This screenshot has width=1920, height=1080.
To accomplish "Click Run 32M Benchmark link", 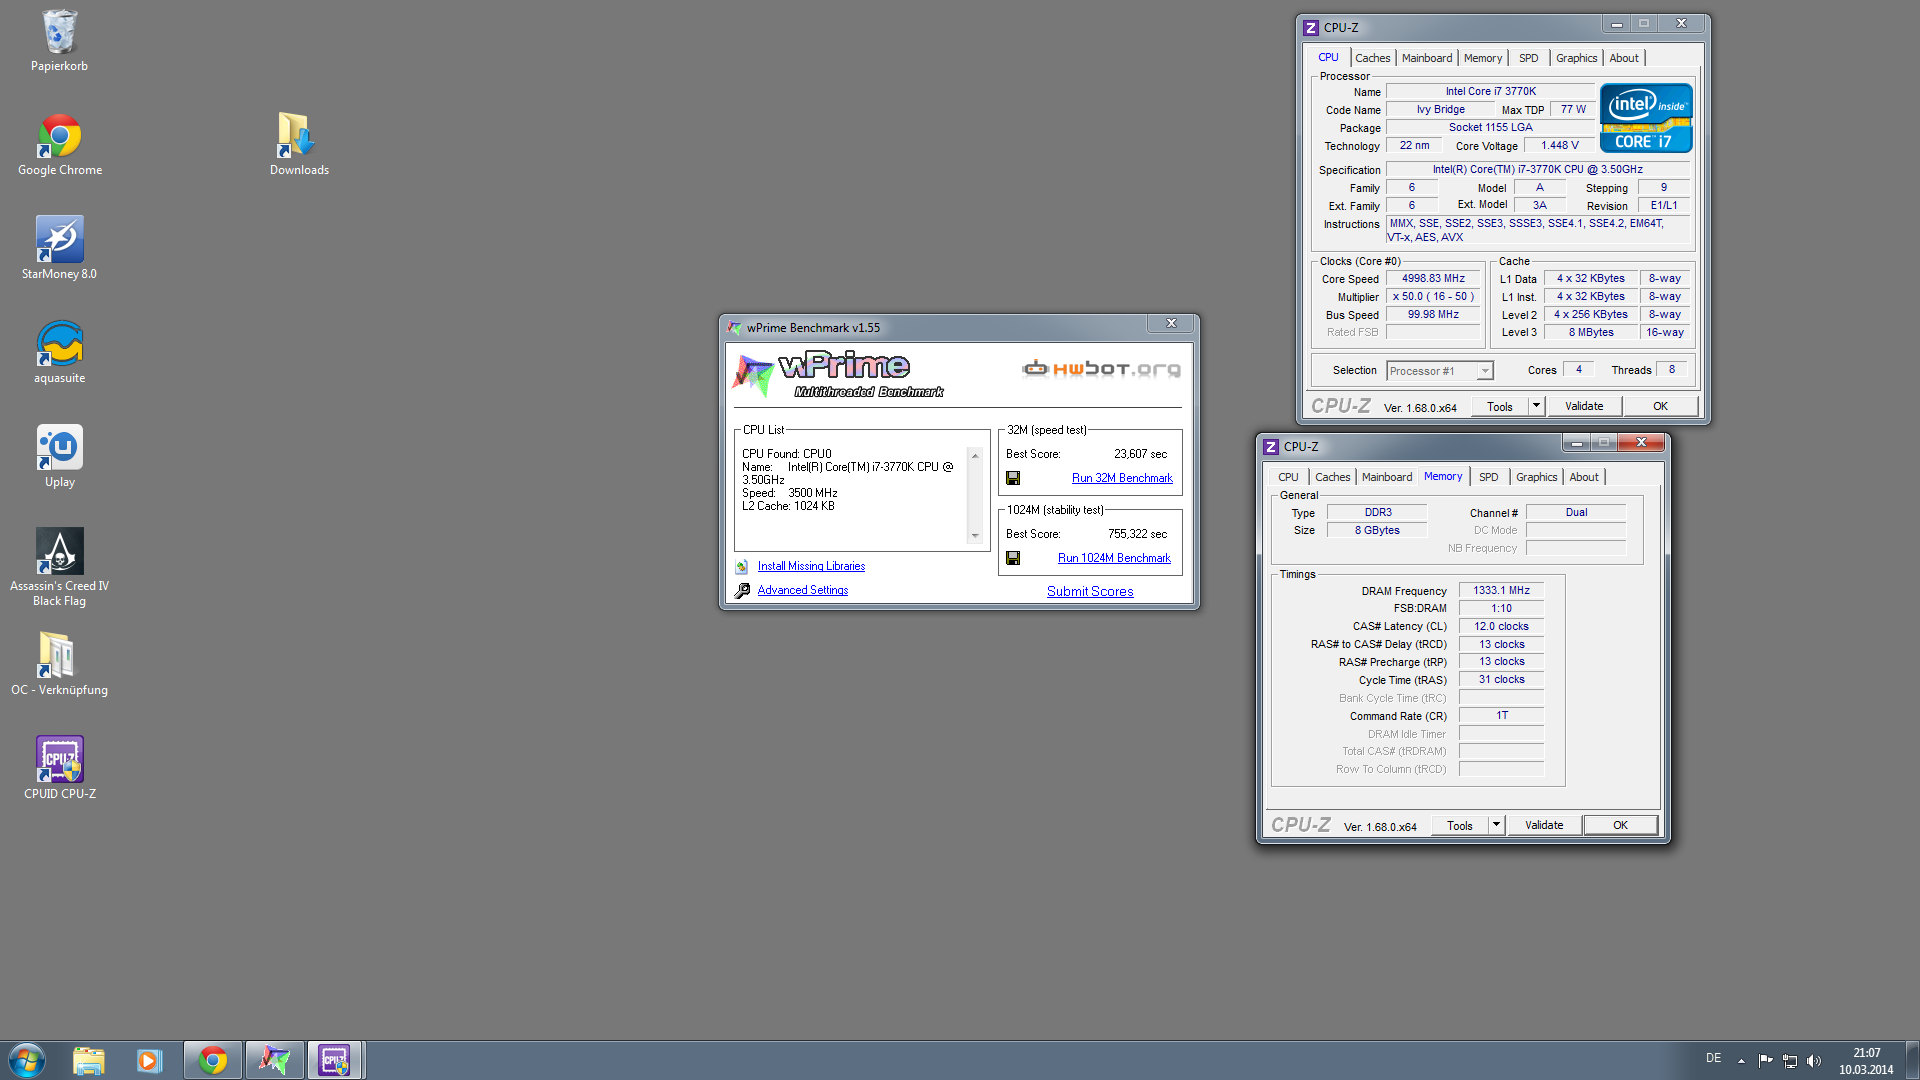I will (1122, 478).
